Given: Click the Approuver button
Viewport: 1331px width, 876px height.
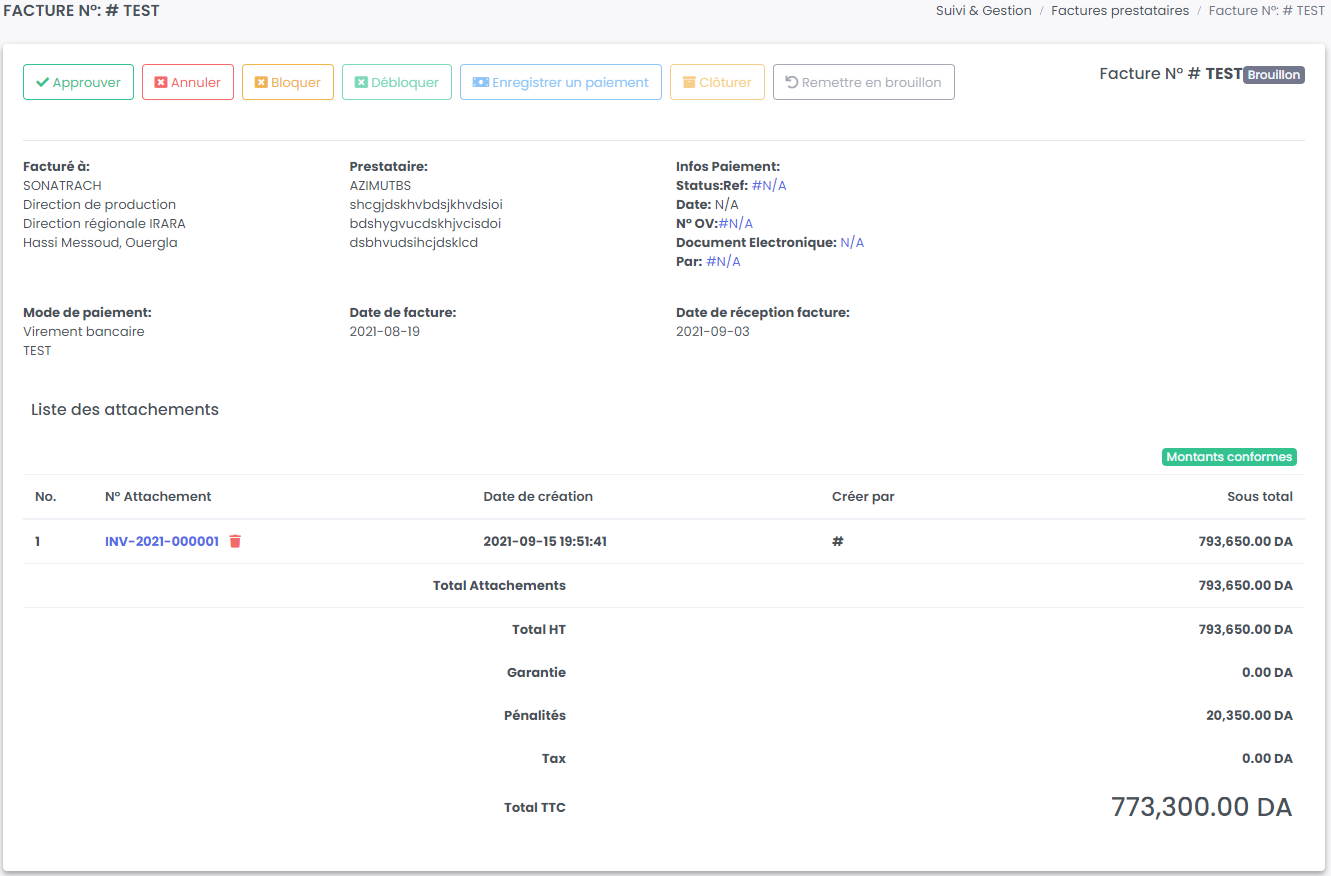Looking at the screenshot, I should click(x=78, y=82).
